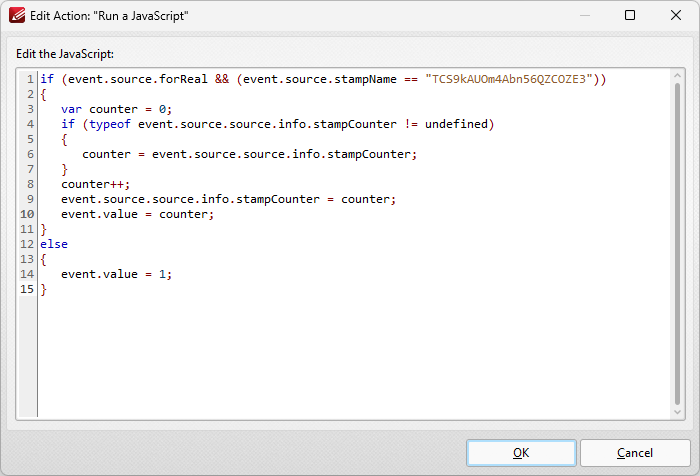Screen dimensions: 700x476
Task: Click the "else" keyword on line 12
Action: (54, 244)
